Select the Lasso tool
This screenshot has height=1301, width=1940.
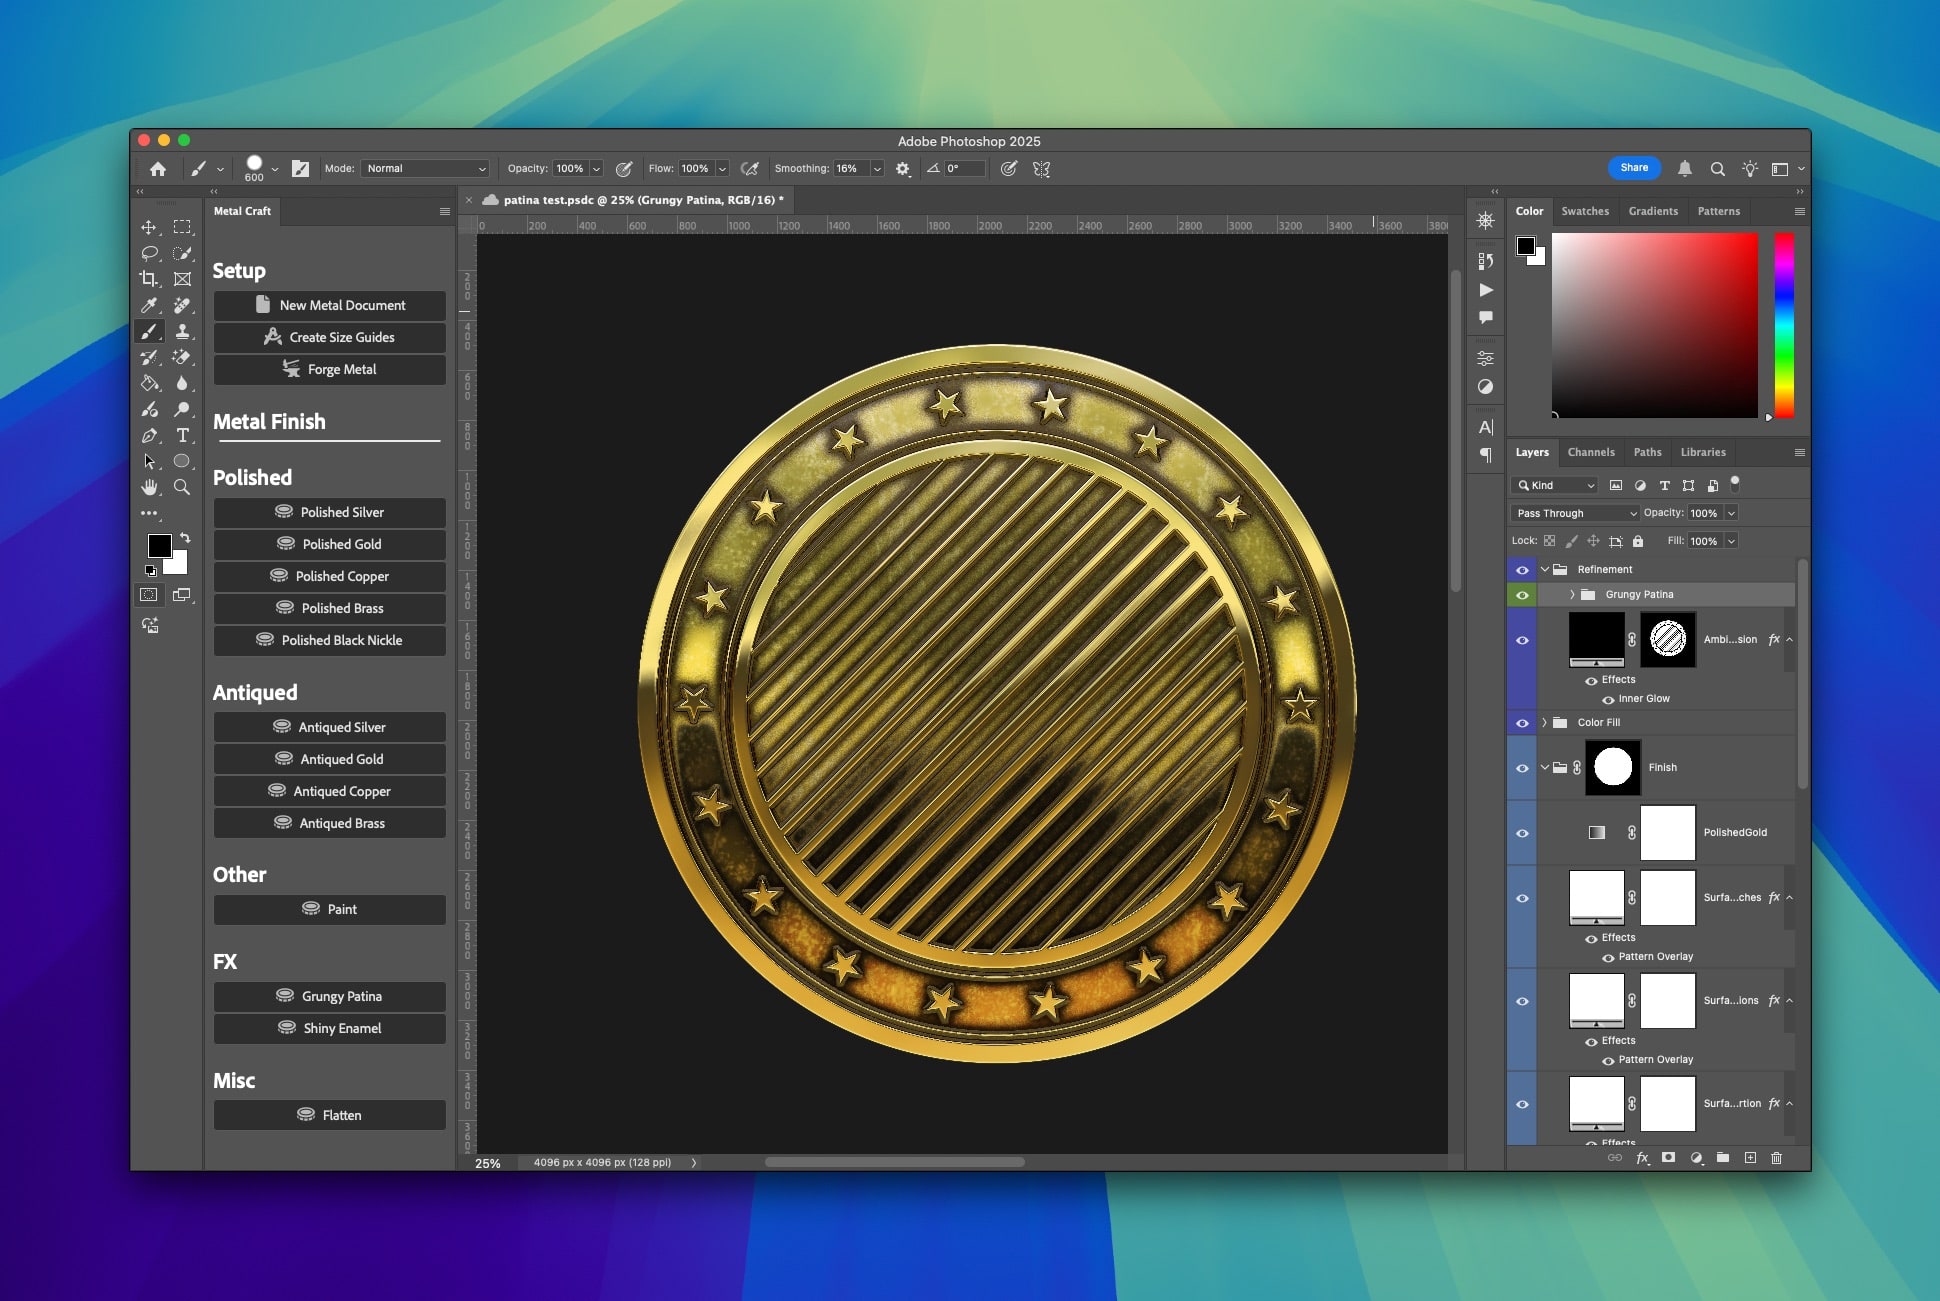(149, 253)
